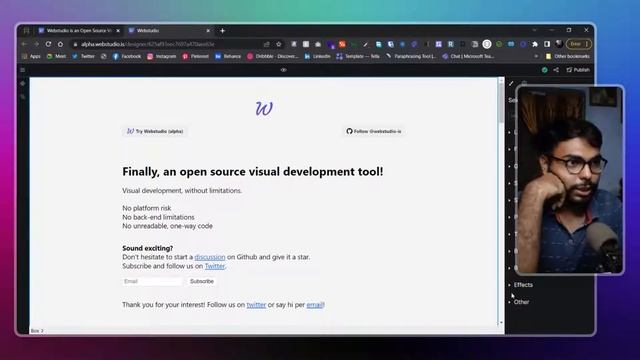This screenshot has height=360, width=640.
Task: Click the second icon in left sidebar
Action: click(23, 97)
